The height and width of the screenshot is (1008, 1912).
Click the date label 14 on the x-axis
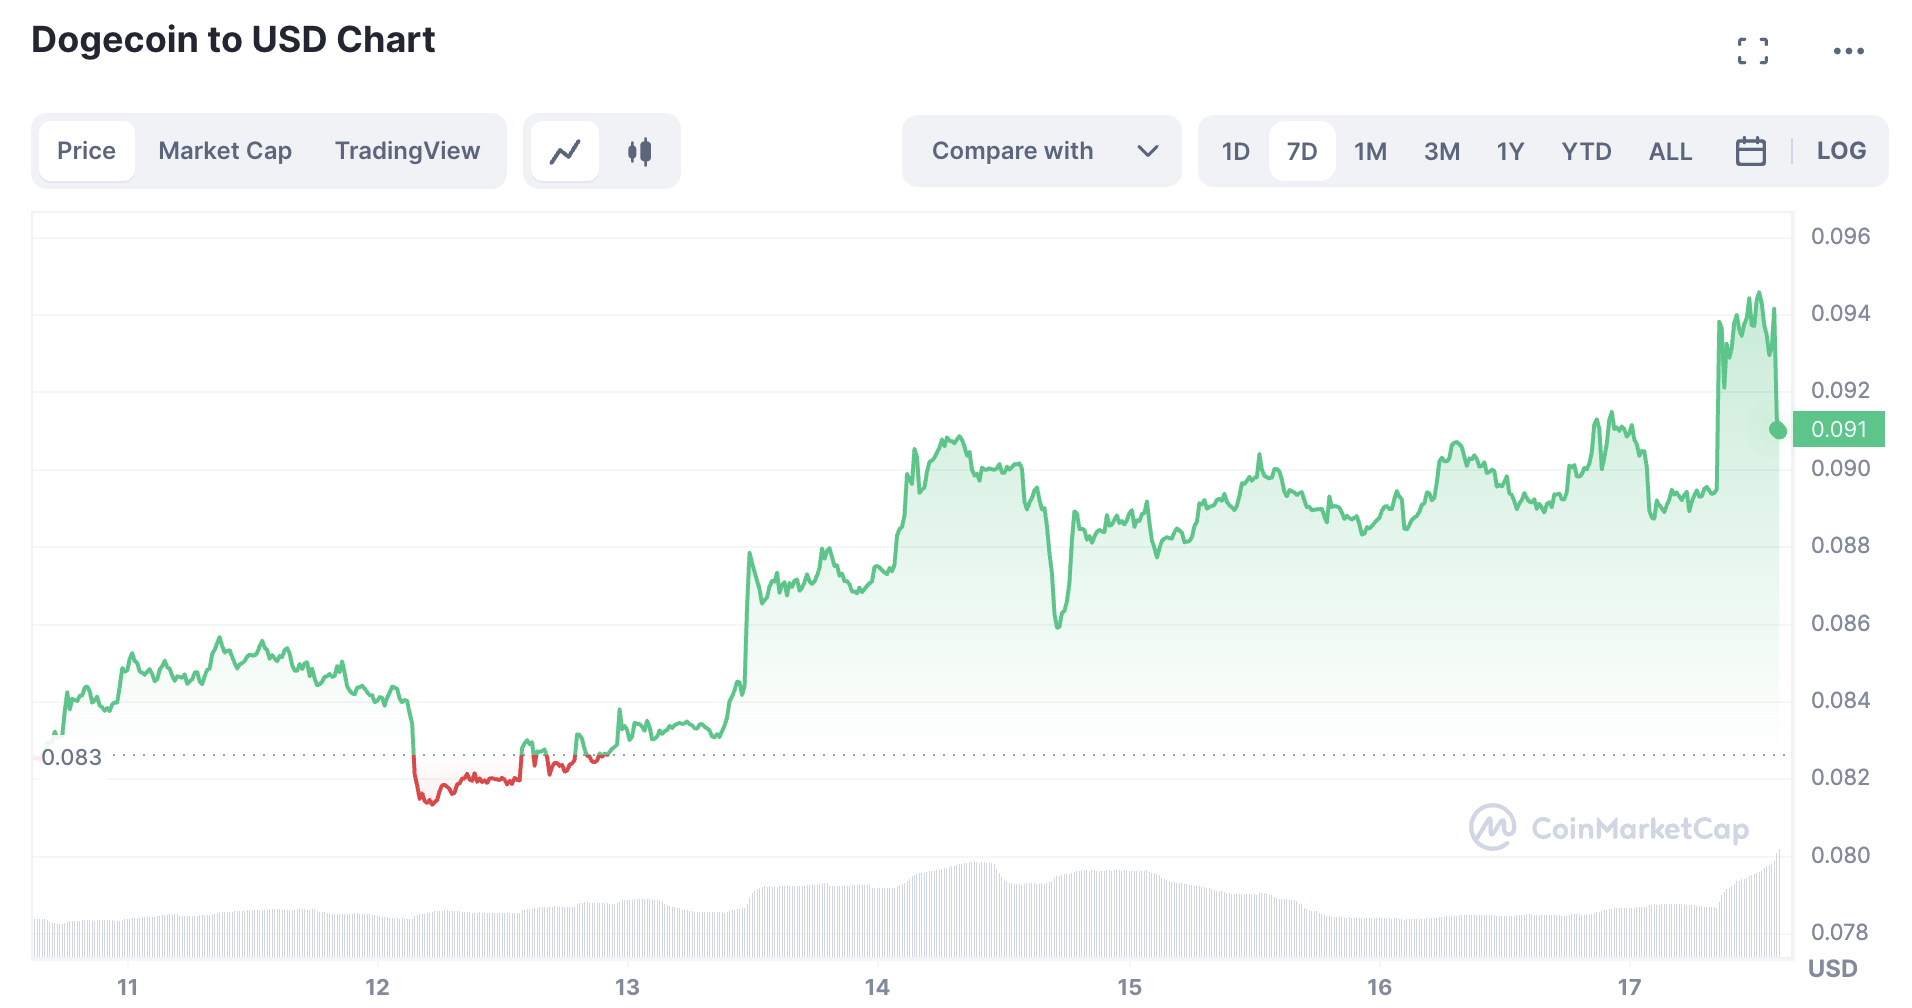click(877, 987)
